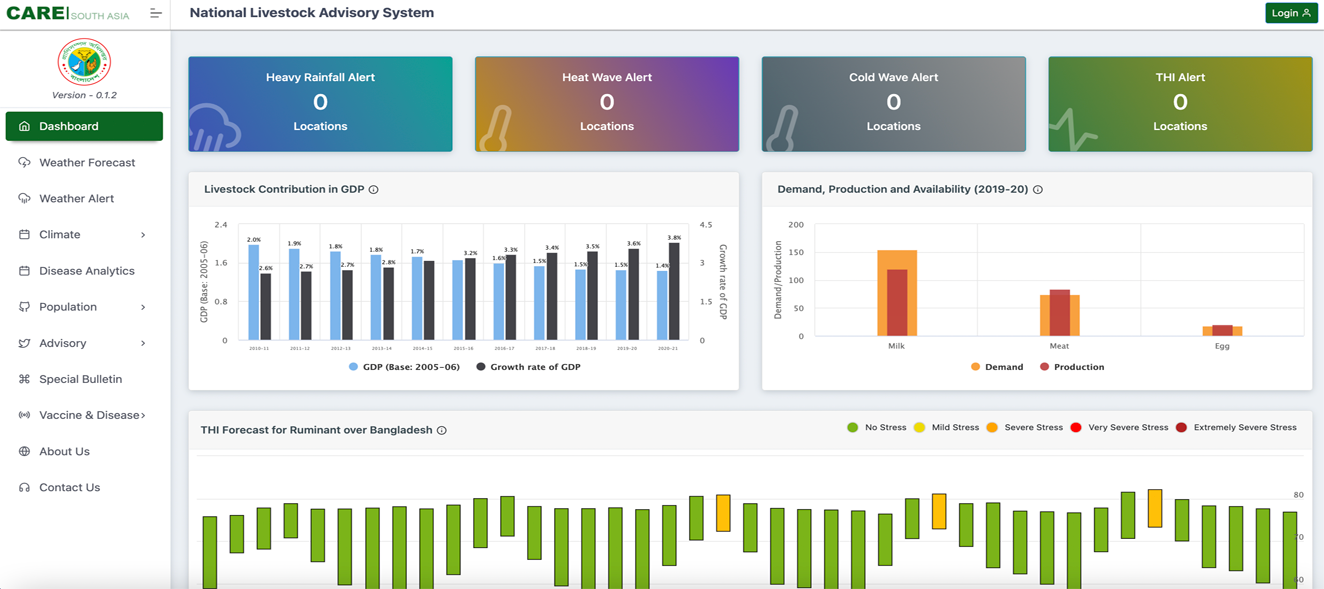Click info icon beside Demand, Production and Availability
1324x589 pixels.
point(1037,189)
